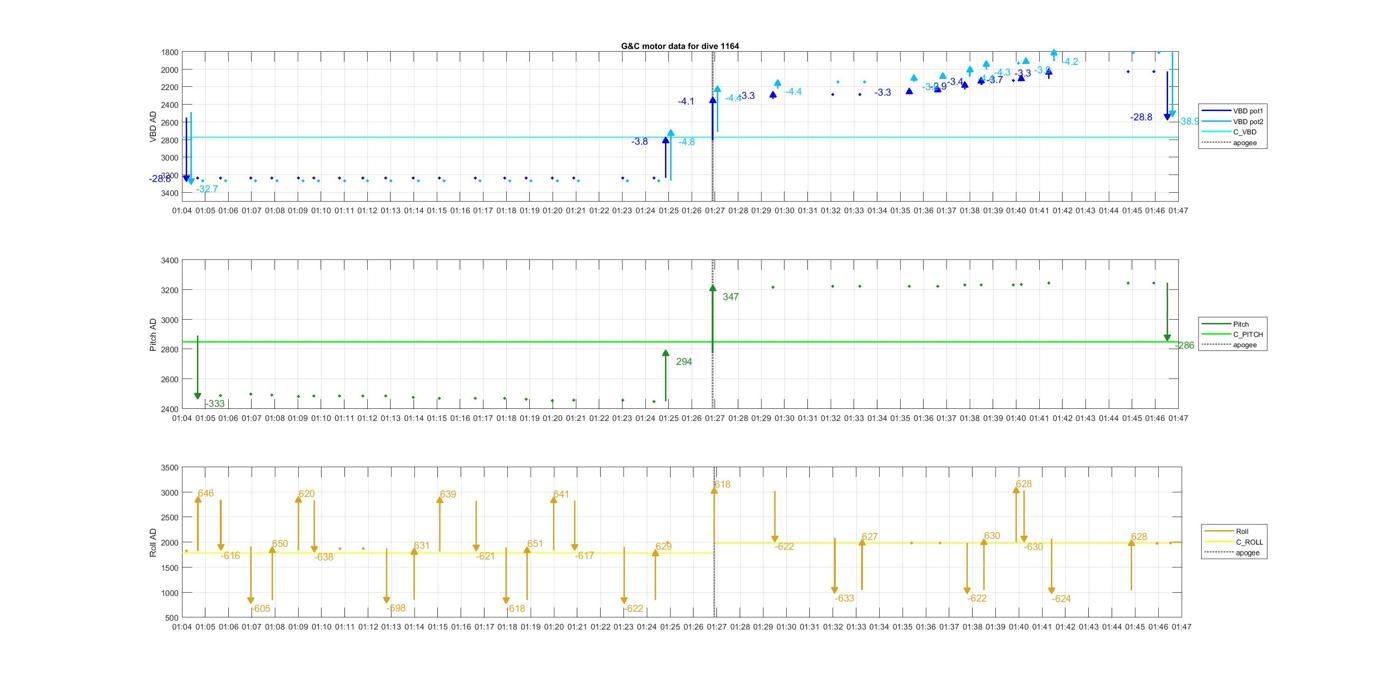The image size is (1400, 693).
Task: Click the '286' label in Pitch plot
Action: [1185, 346]
